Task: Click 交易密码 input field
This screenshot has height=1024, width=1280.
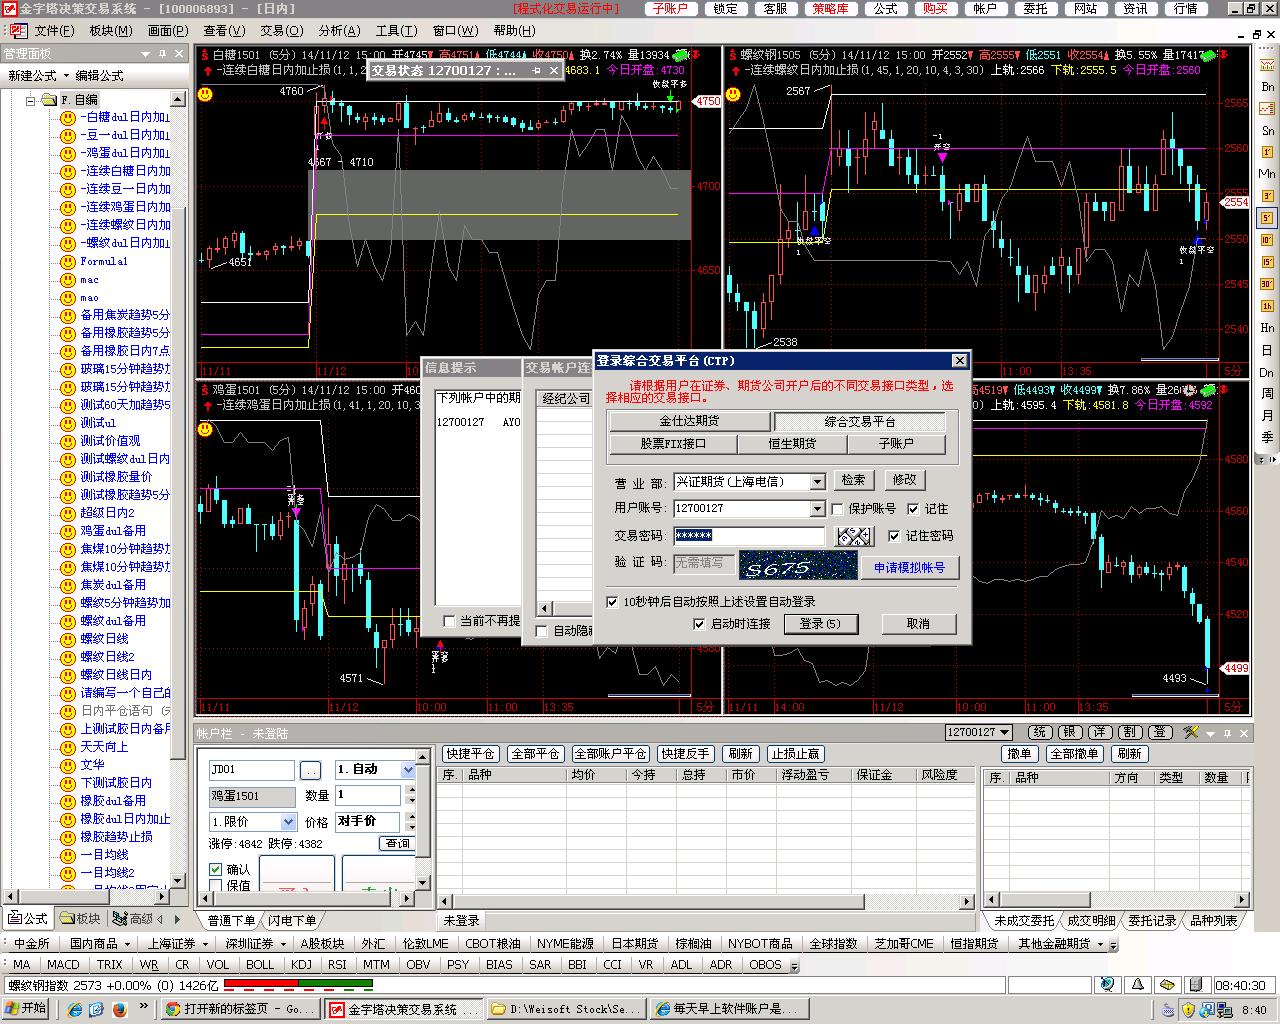Action: (748, 536)
